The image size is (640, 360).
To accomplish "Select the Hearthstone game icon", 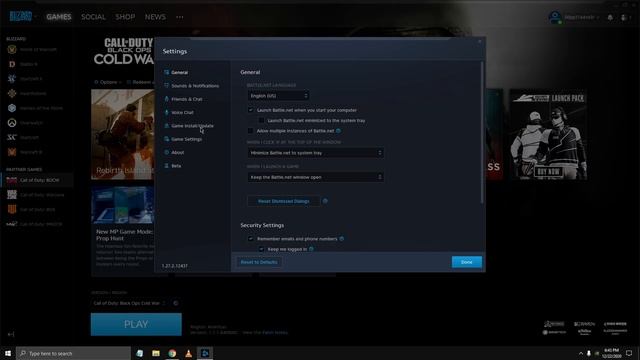I will pos(12,93).
